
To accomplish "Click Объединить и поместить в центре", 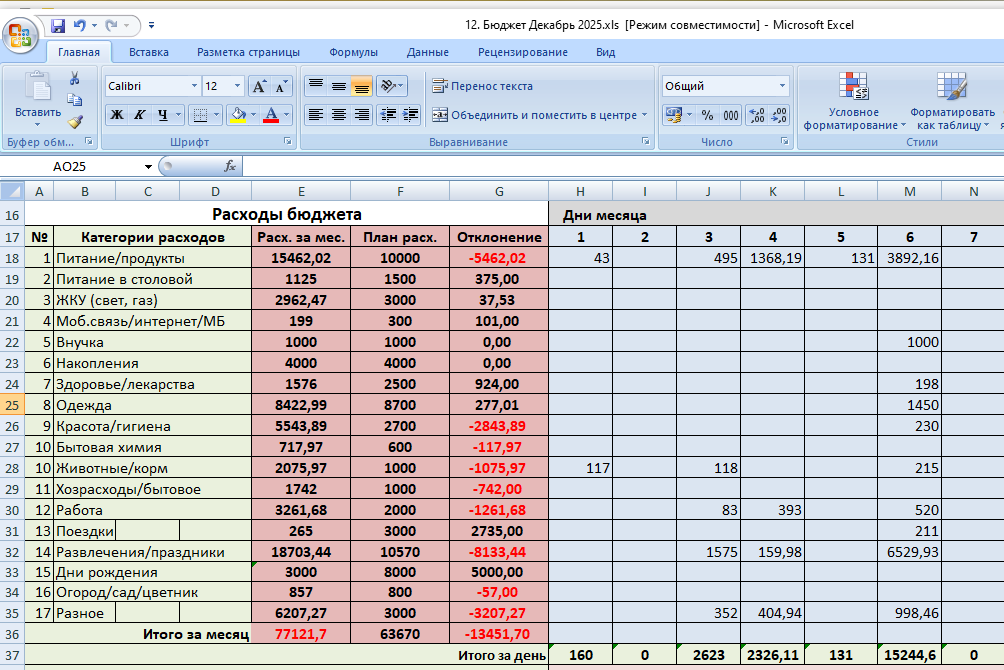I will pos(535,115).
